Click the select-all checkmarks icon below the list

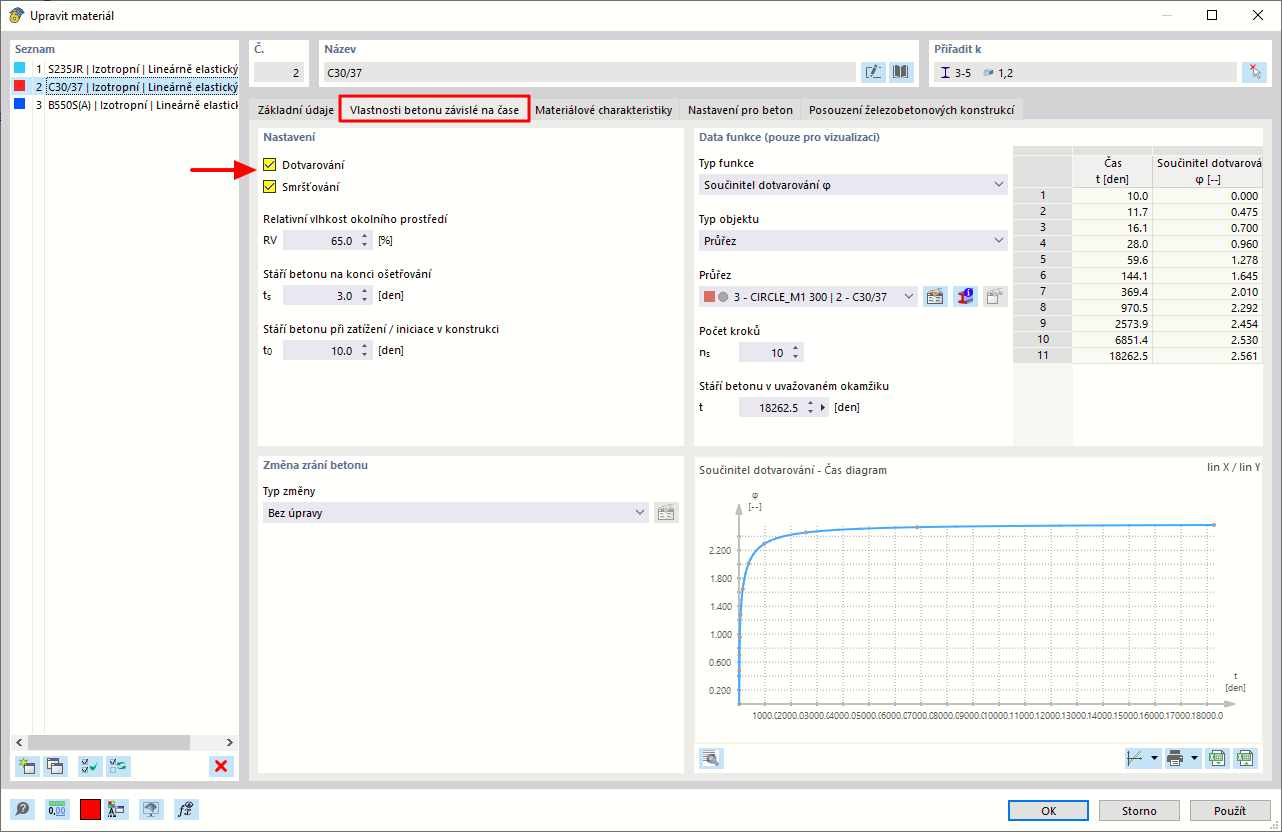[90, 766]
